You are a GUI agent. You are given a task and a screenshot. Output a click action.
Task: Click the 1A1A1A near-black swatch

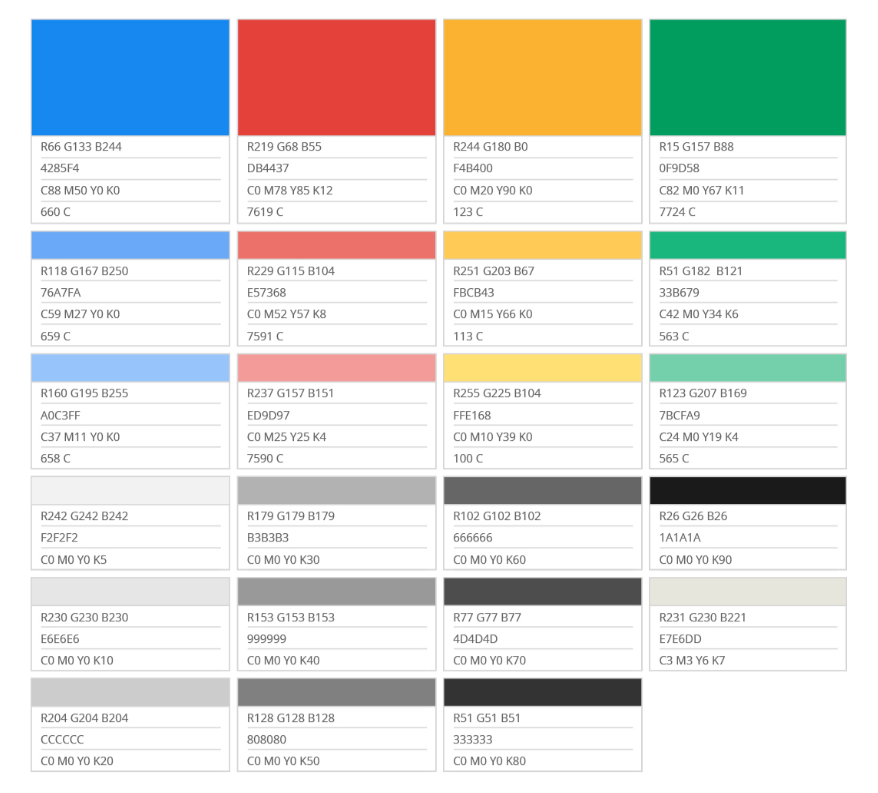click(748, 491)
